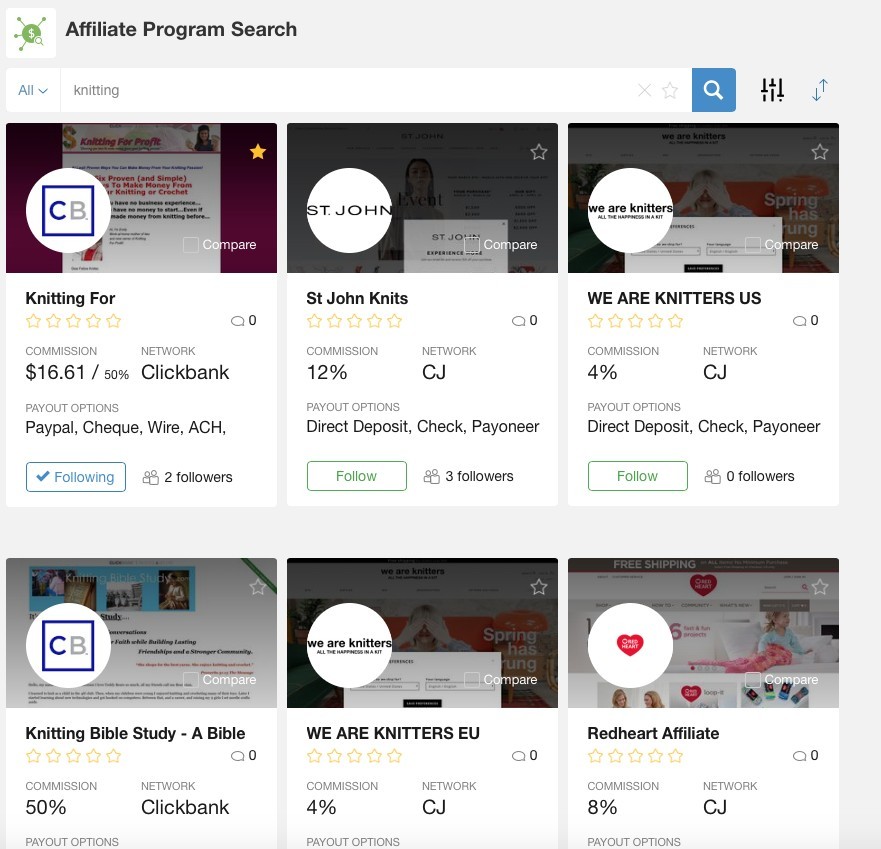The width and height of the screenshot is (881, 849).
Task: Check Compare box on WE ARE KNITTERS US
Action: (753, 244)
